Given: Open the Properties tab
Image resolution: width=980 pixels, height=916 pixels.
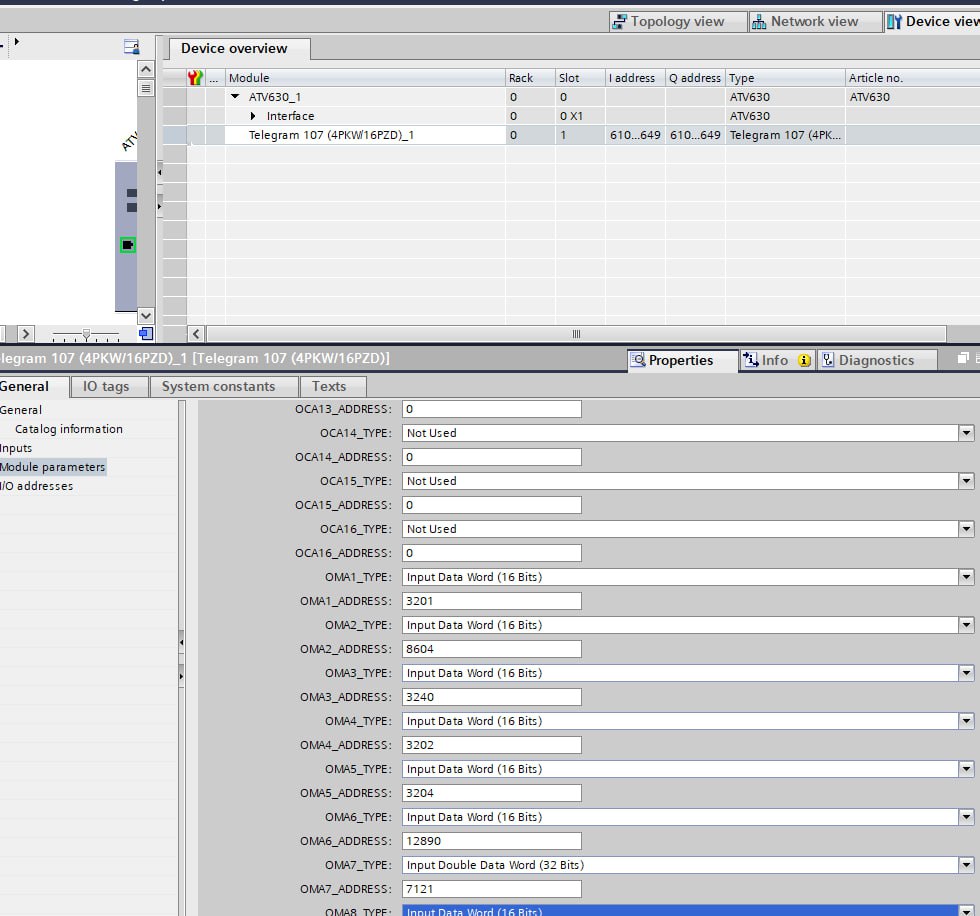Looking at the screenshot, I should (682, 360).
